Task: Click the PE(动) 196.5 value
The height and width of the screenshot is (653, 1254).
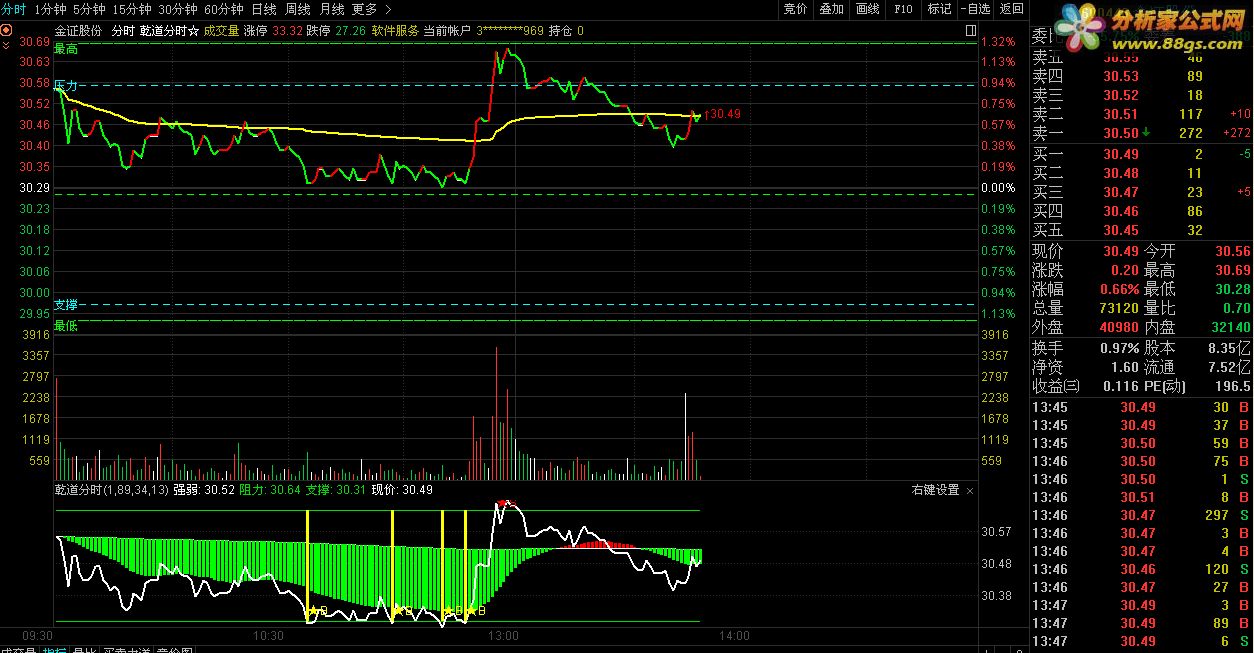Action: (1234, 386)
